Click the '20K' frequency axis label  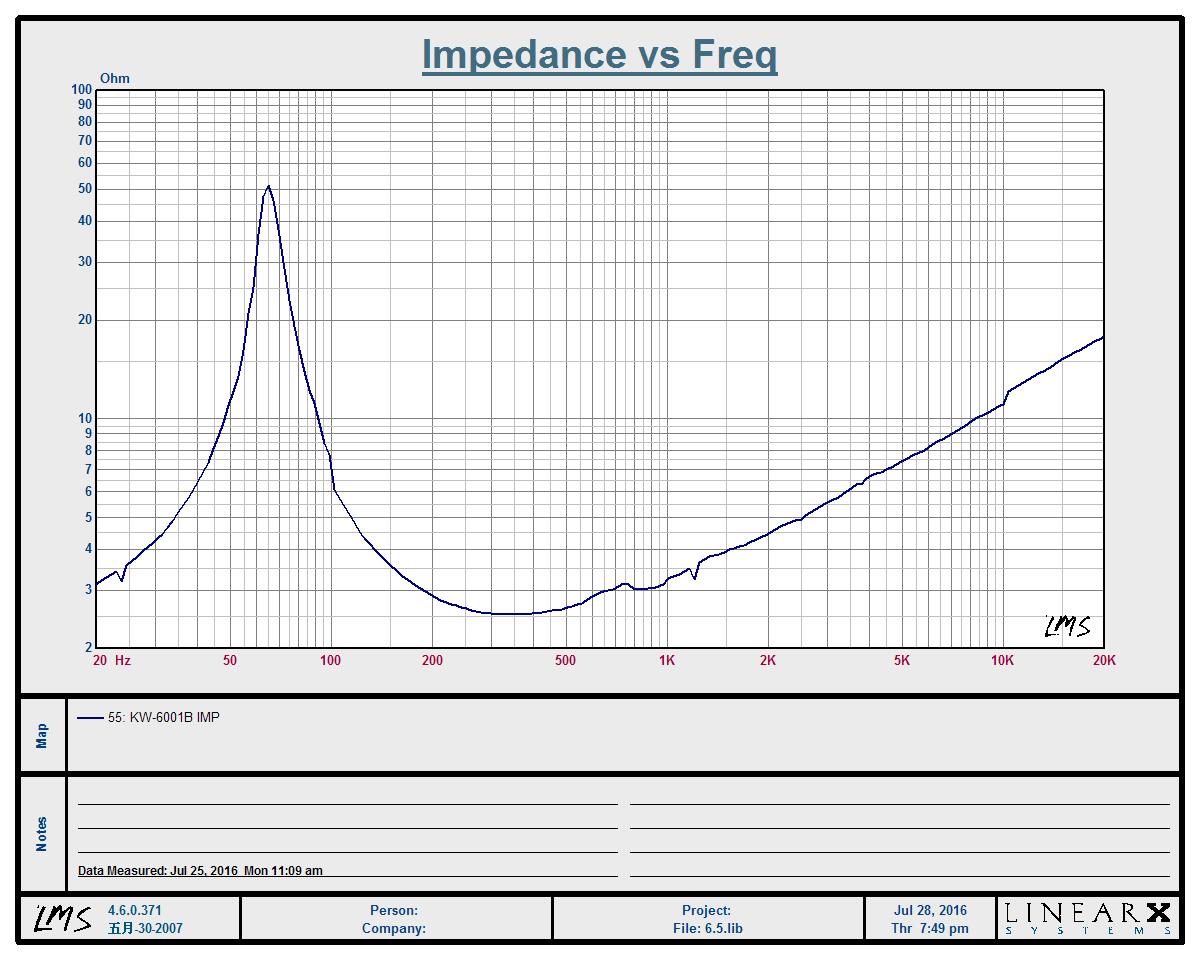click(x=1103, y=660)
